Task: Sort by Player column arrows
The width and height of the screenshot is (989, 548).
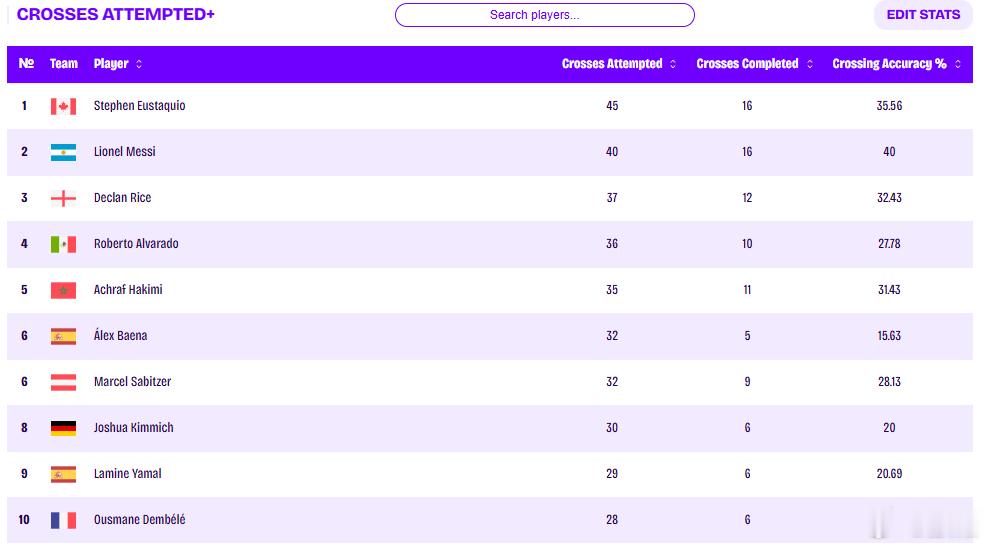Action: [x=139, y=64]
